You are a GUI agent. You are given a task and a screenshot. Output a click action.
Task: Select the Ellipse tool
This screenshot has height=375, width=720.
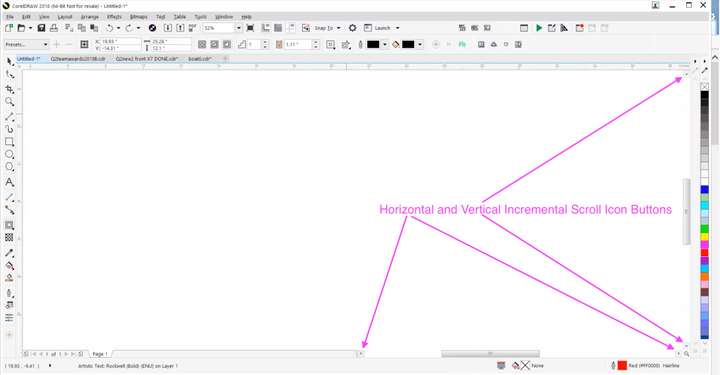pyautogui.click(x=10, y=154)
